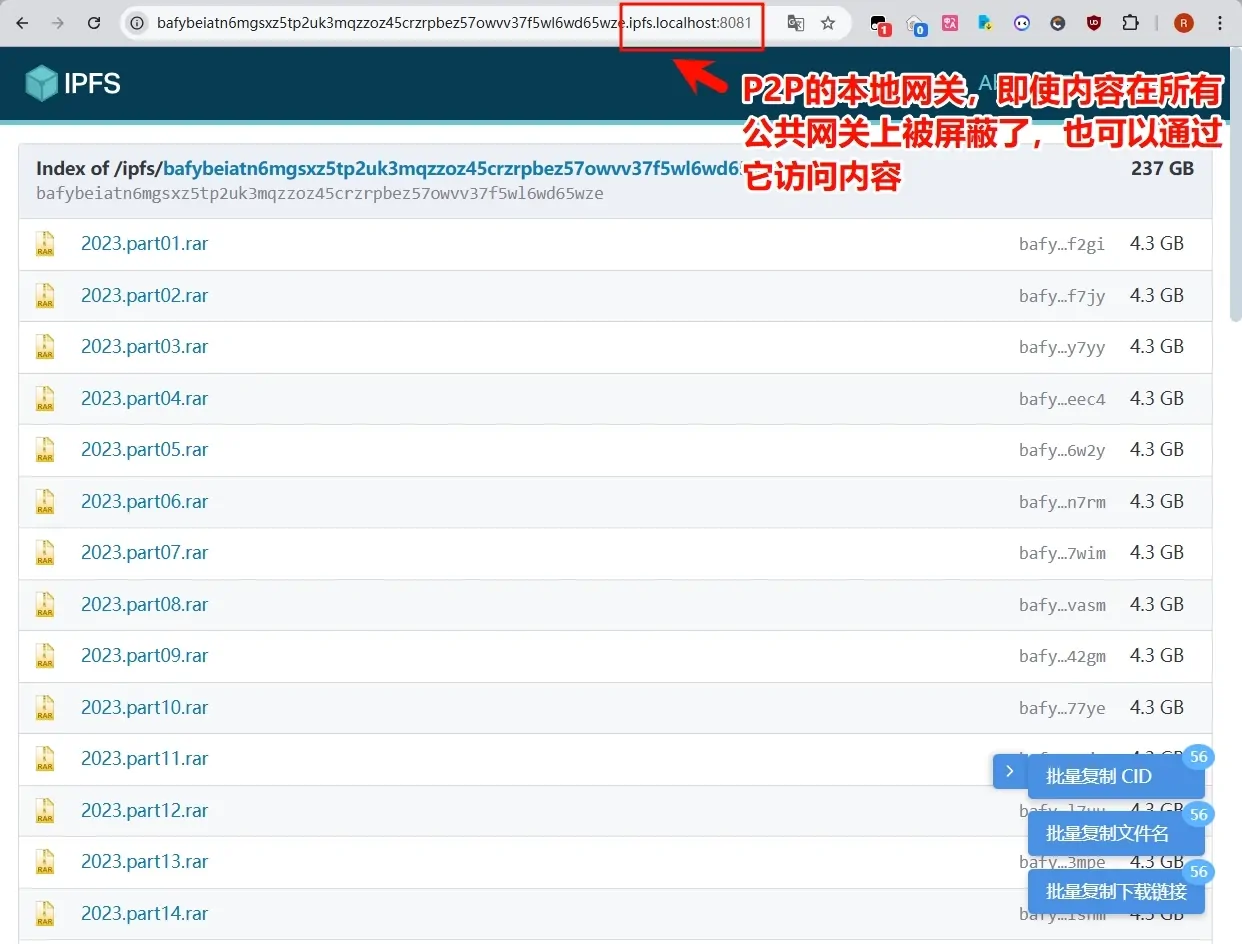The image size is (1242, 944).
Task: Reload the page with refresh icon
Action: (94, 23)
